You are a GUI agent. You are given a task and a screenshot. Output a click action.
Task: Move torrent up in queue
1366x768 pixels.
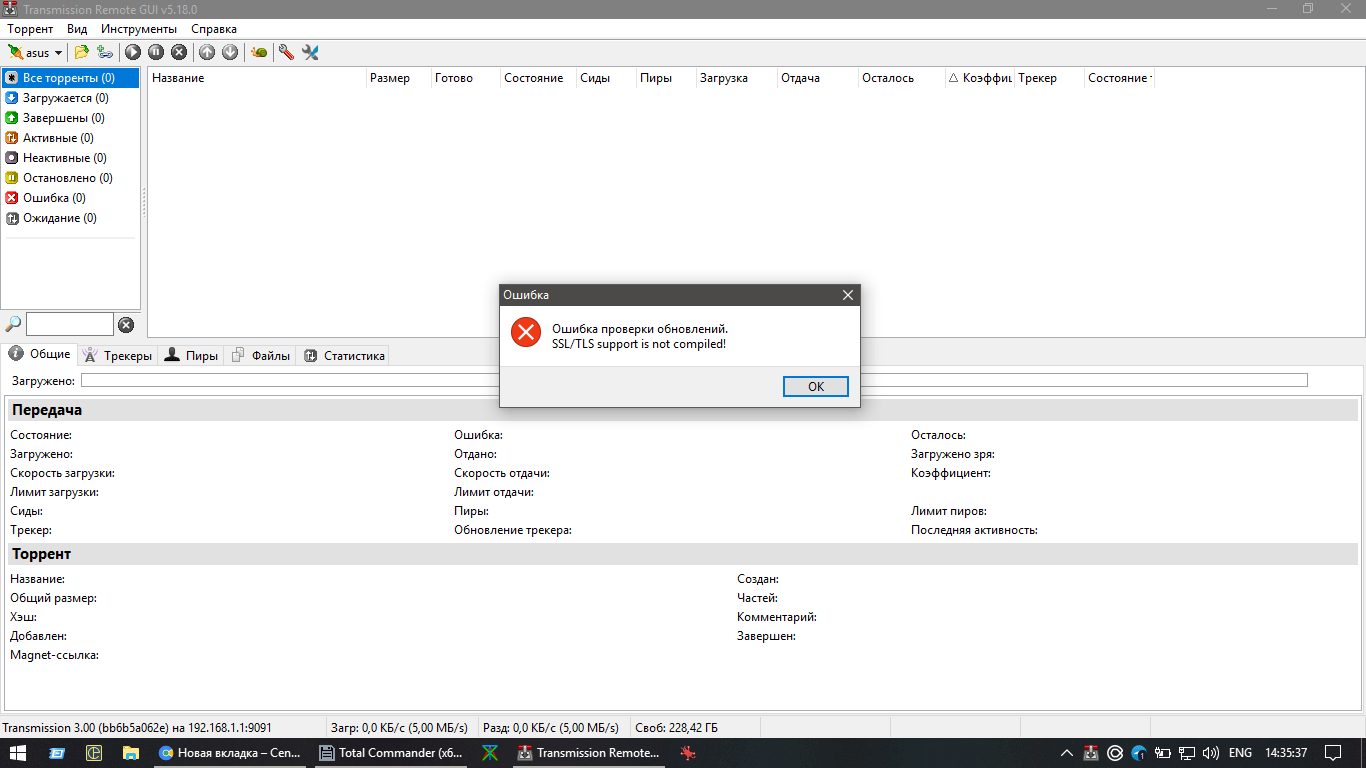(x=207, y=52)
